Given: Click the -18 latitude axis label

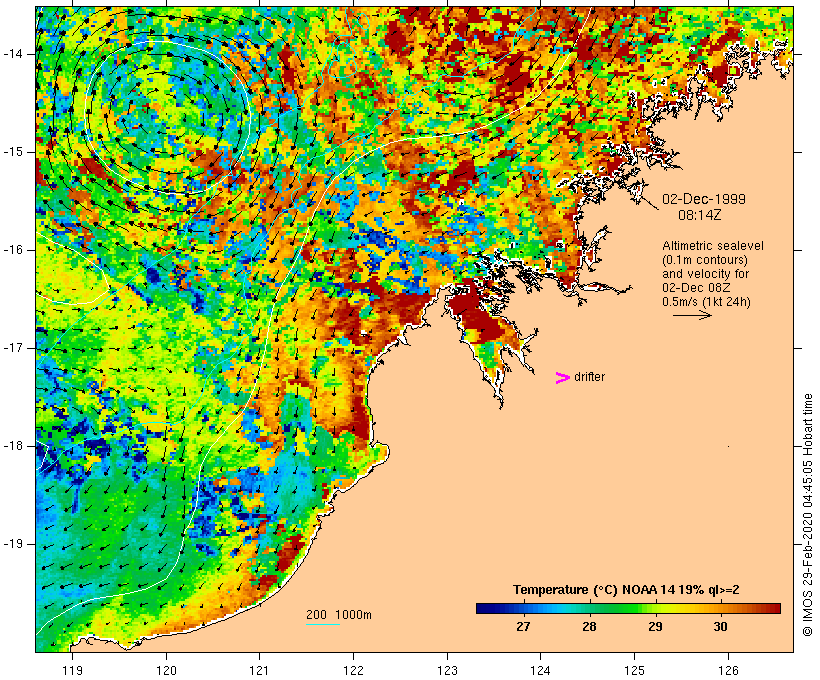Looking at the screenshot, I should [x=13, y=446].
